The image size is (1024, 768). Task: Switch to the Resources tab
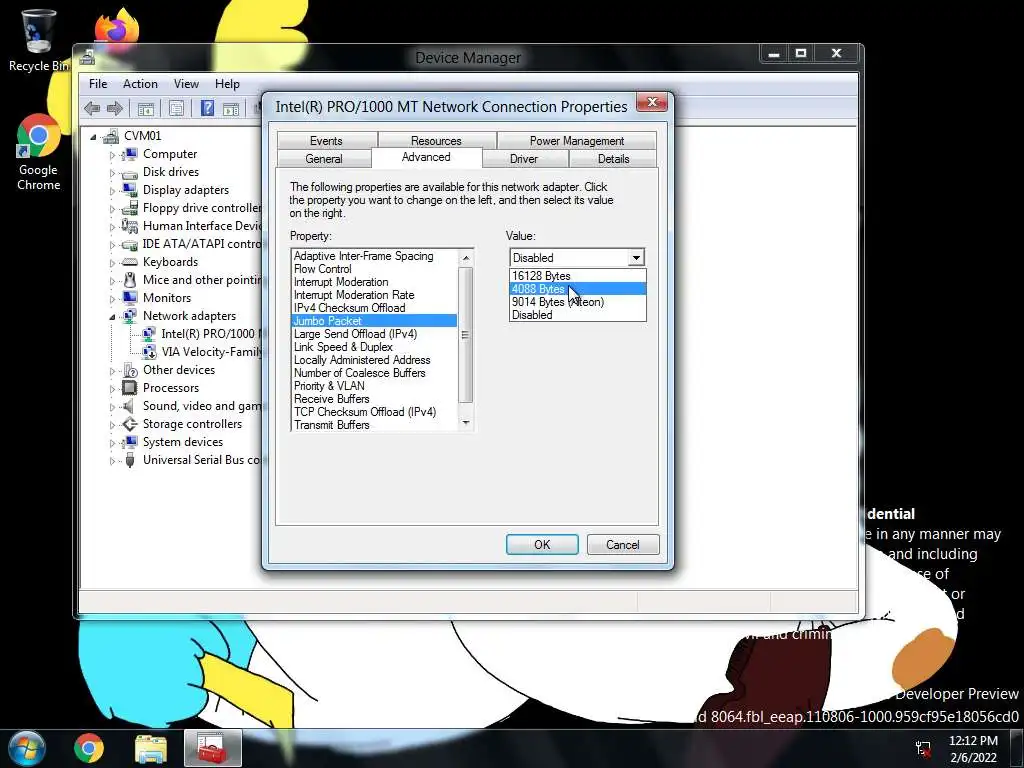click(x=436, y=140)
